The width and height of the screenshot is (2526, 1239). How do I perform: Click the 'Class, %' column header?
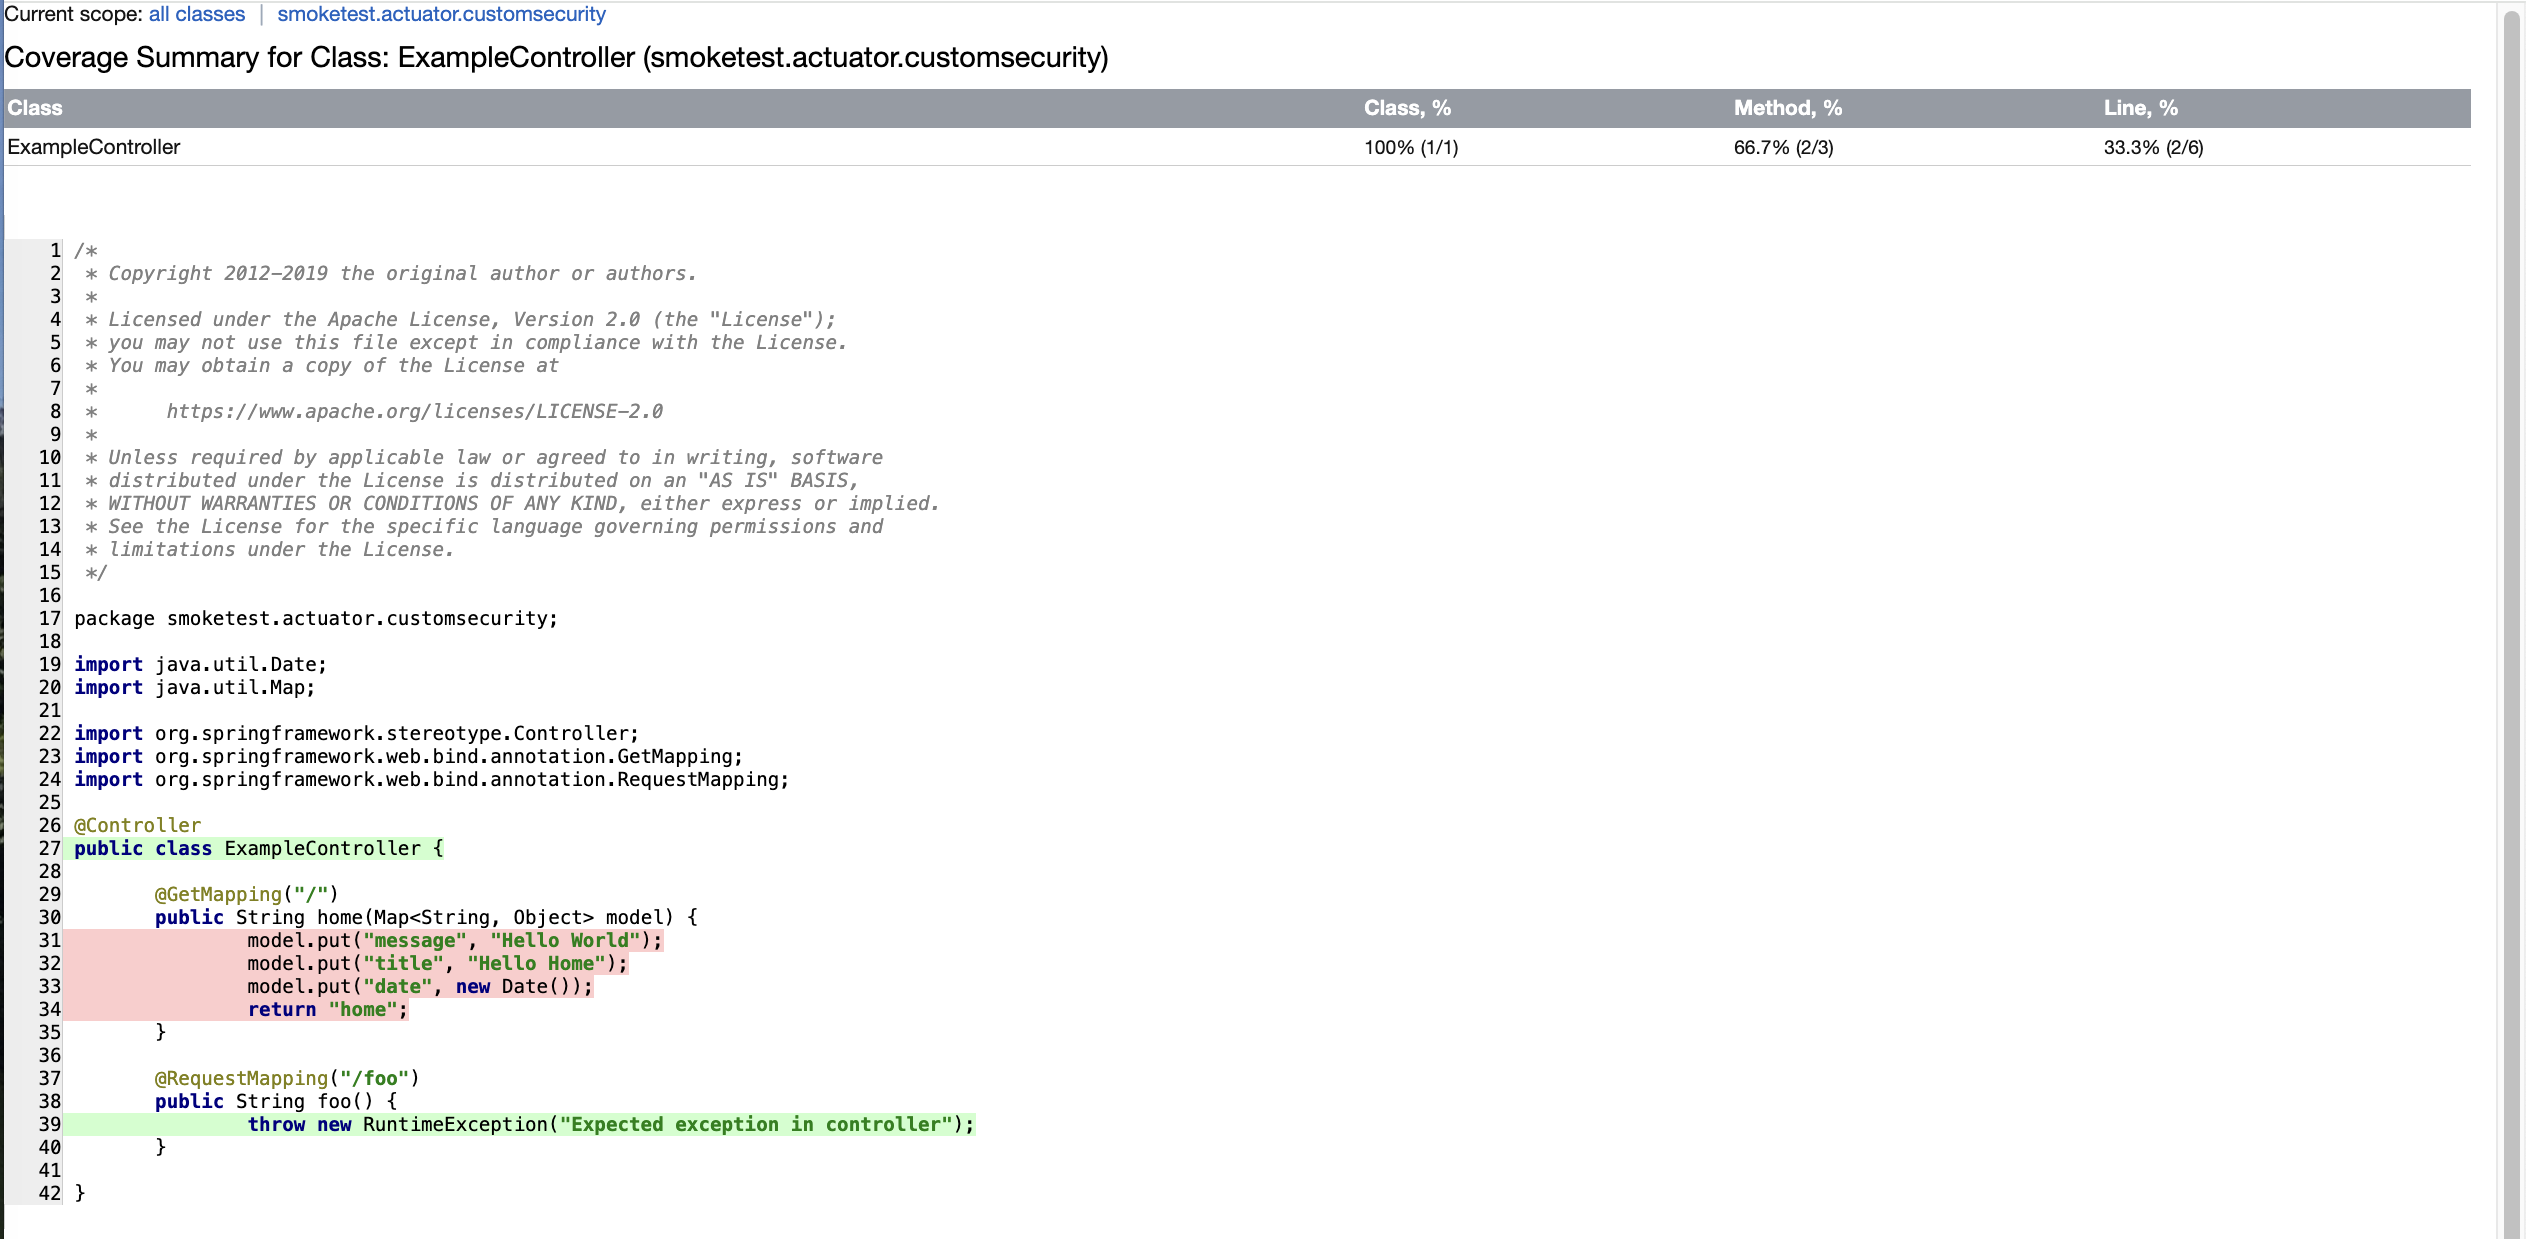tap(1406, 108)
